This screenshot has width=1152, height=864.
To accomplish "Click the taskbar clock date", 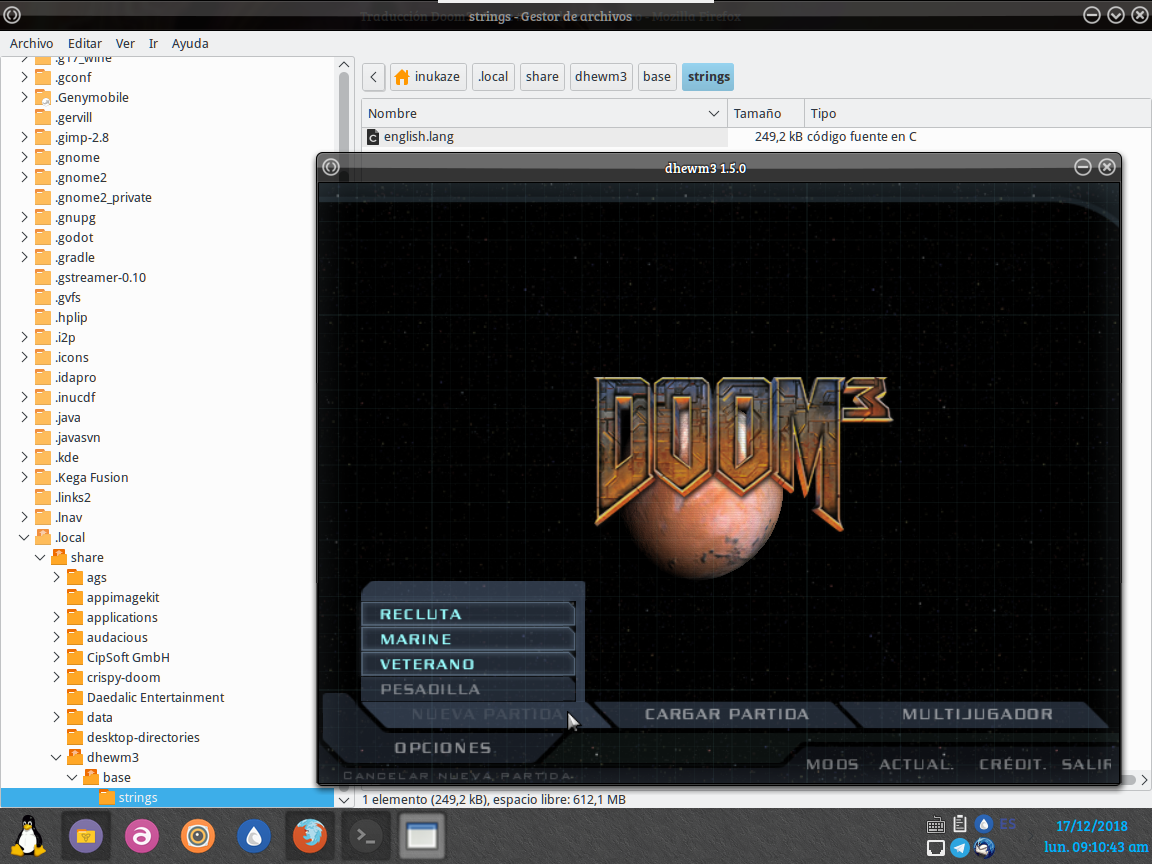I will (x=1091, y=826).
